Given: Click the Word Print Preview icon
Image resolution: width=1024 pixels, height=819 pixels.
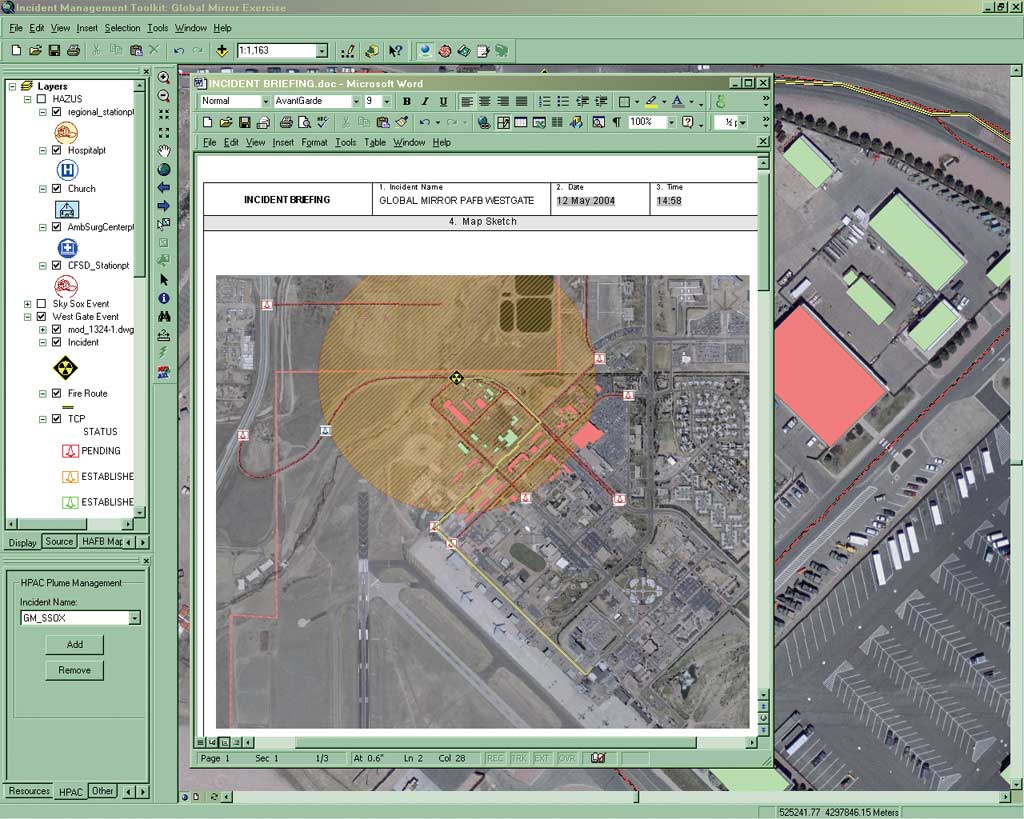Looking at the screenshot, I should tap(304, 122).
